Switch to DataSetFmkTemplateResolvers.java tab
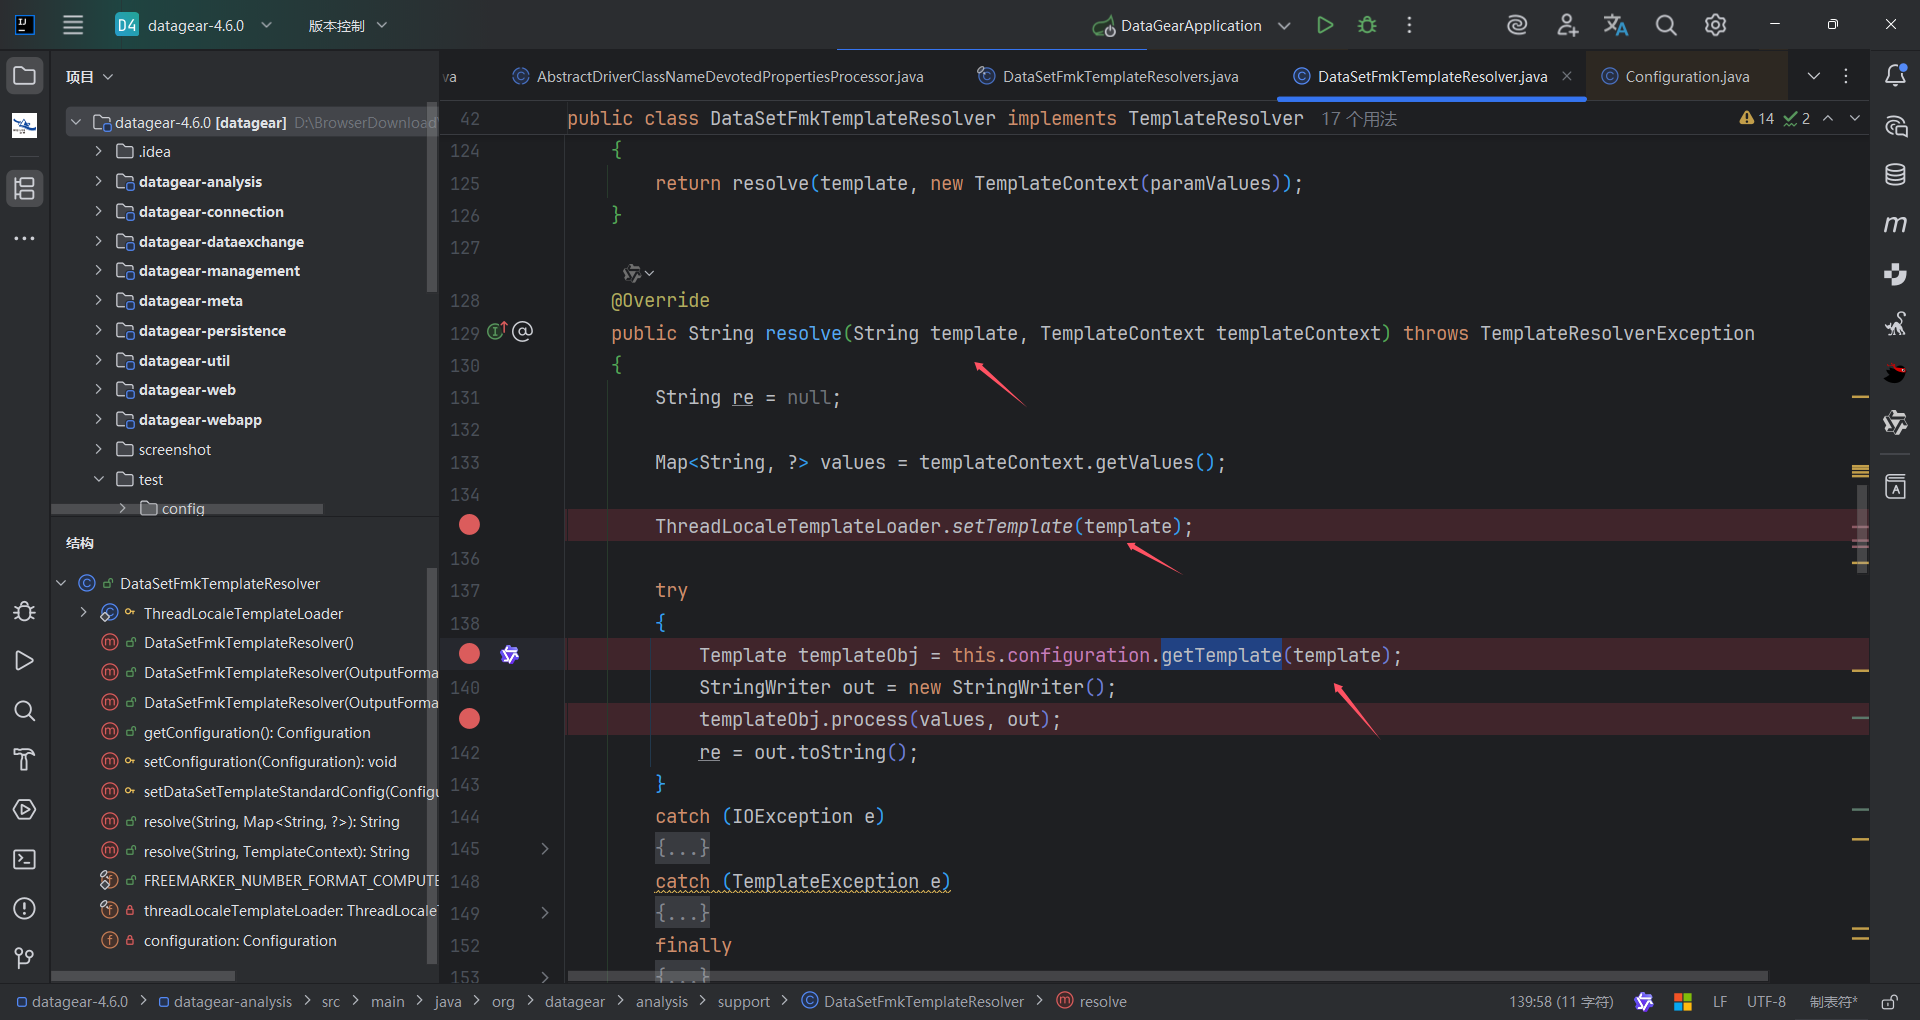 click(1108, 77)
